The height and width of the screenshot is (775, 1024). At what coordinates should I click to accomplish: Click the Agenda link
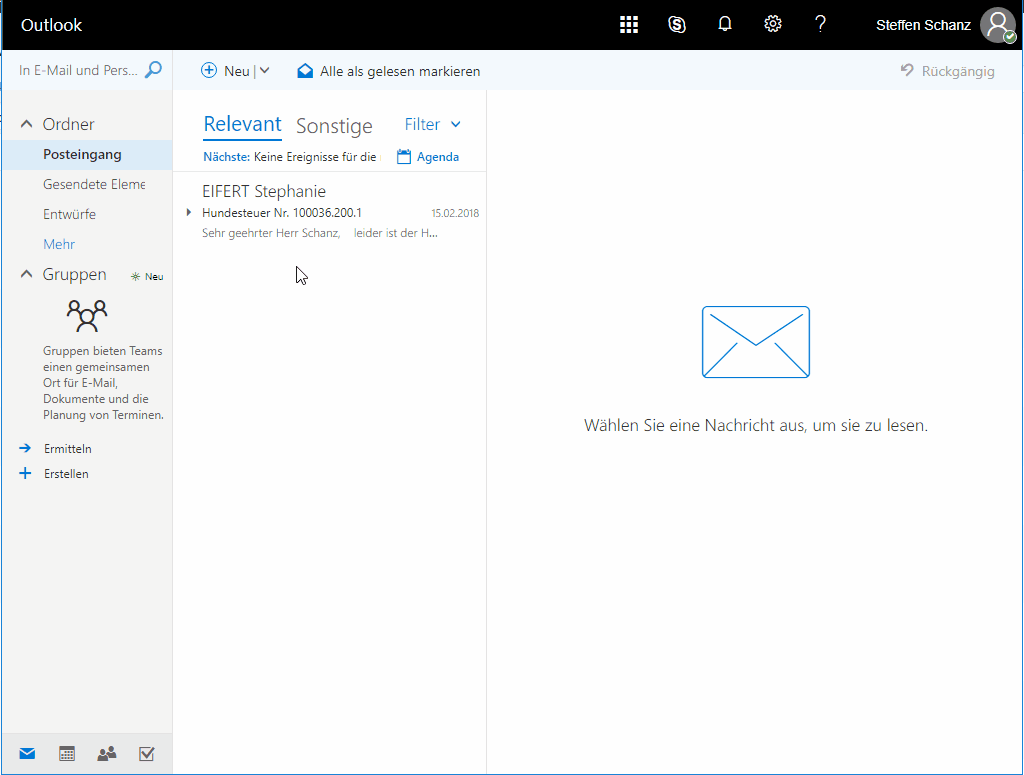pos(438,157)
